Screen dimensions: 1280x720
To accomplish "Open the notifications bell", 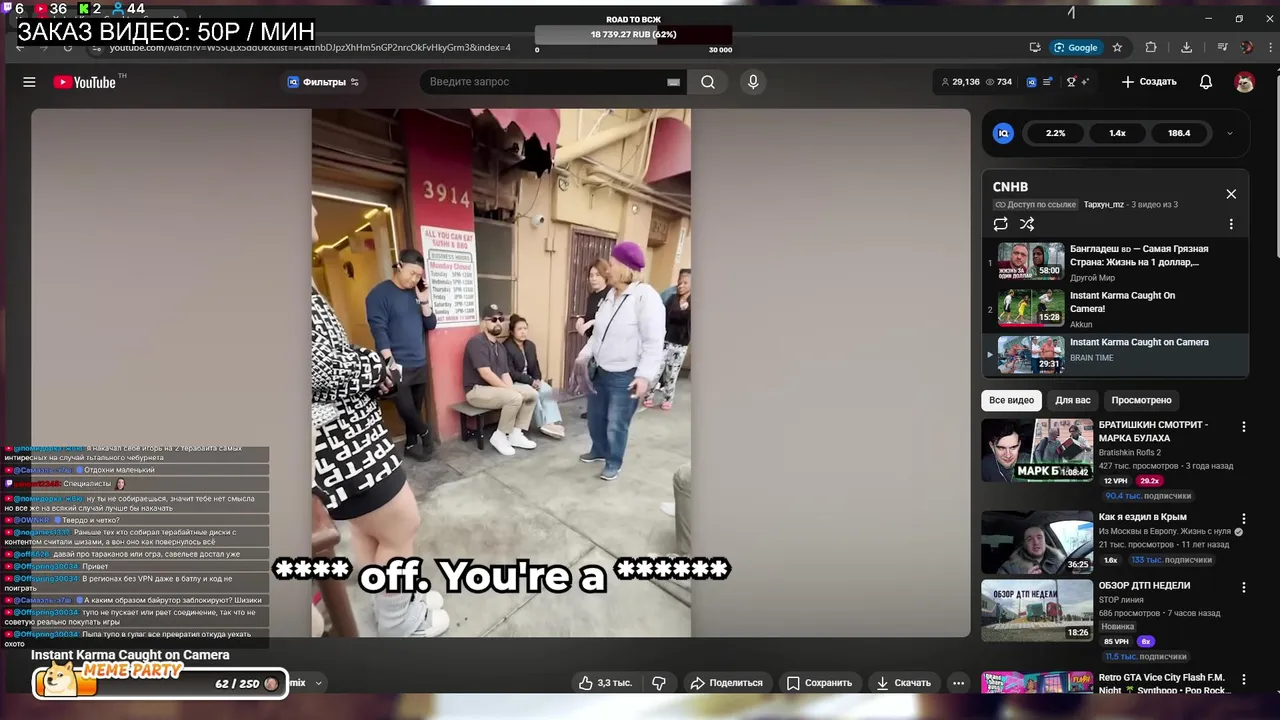I will coord(1206,82).
